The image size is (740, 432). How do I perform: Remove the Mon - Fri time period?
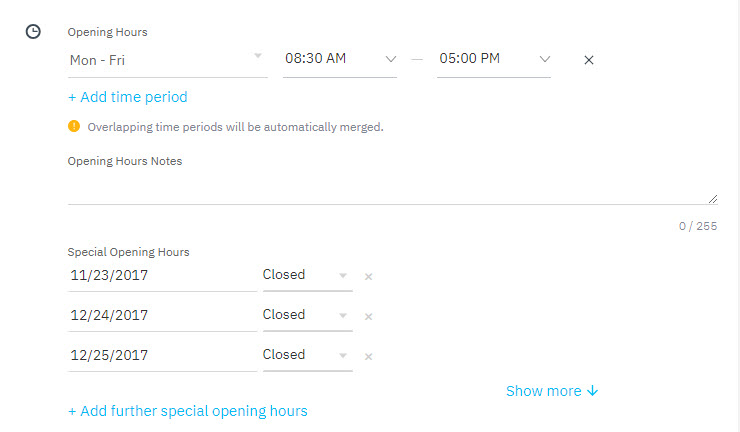589,60
